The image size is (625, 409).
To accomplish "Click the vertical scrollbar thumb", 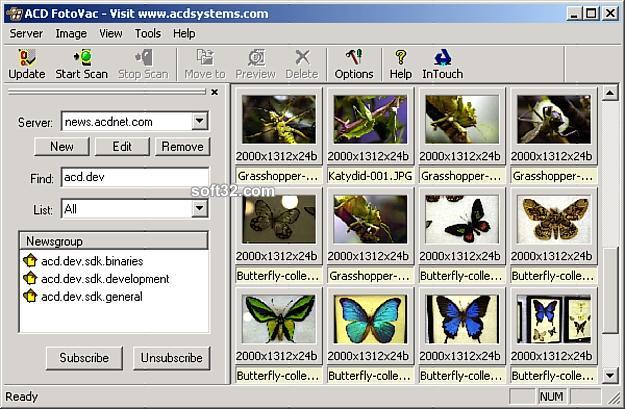I will [x=610, y=290].
